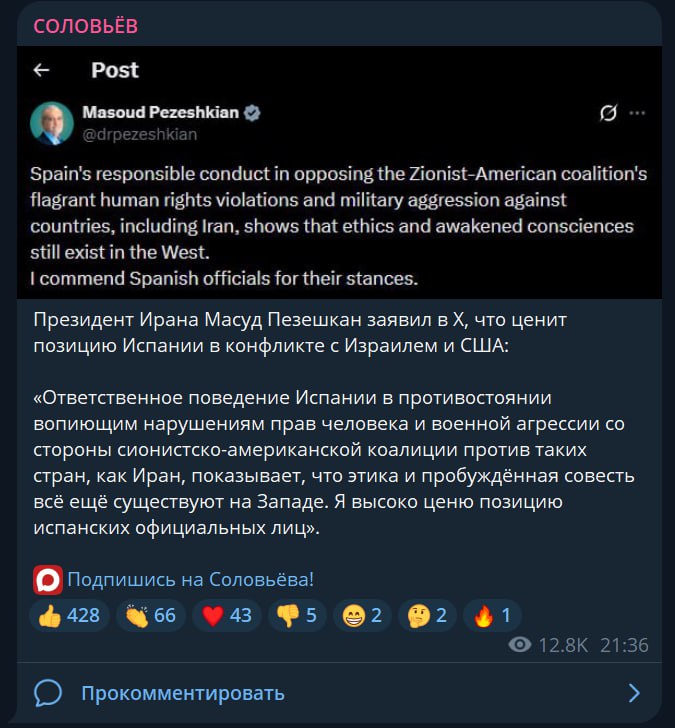This screenshot has width=675, height=728.
Task: Click the @drpezeshkian handle
Action: 139,133
